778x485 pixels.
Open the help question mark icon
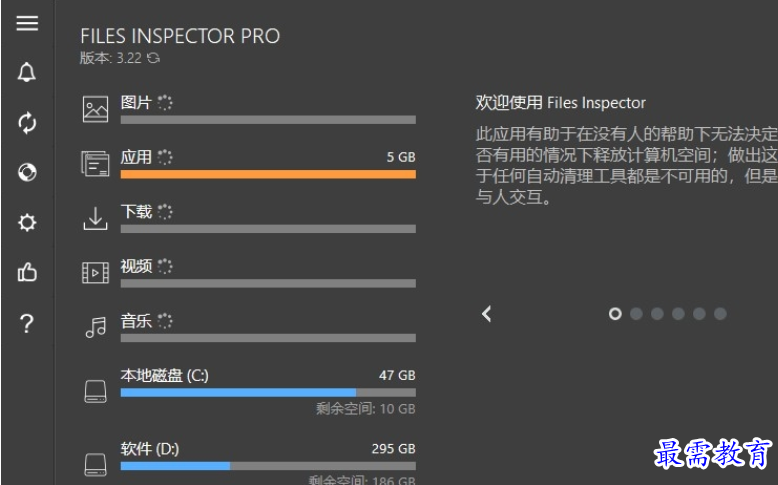click(27, 323)
